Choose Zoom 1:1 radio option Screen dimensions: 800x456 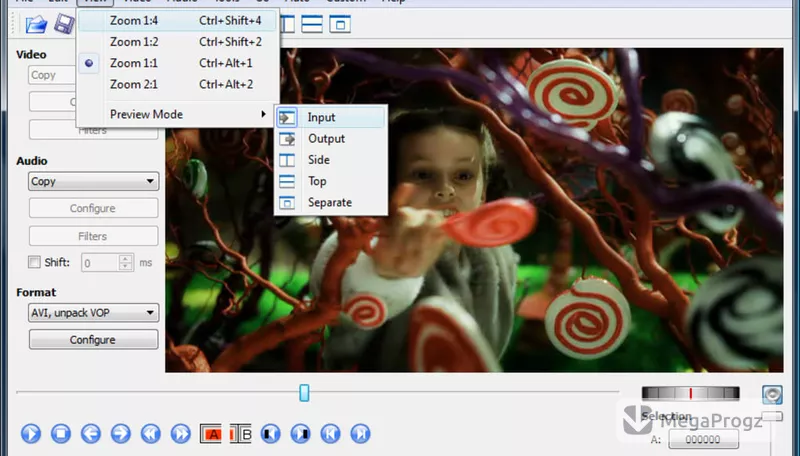178,63
